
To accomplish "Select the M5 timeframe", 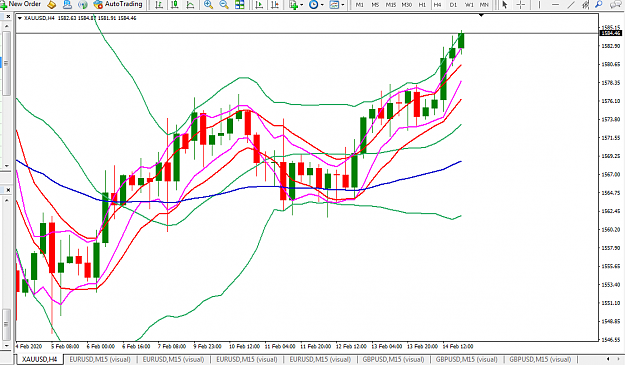I will coord(375,5).
